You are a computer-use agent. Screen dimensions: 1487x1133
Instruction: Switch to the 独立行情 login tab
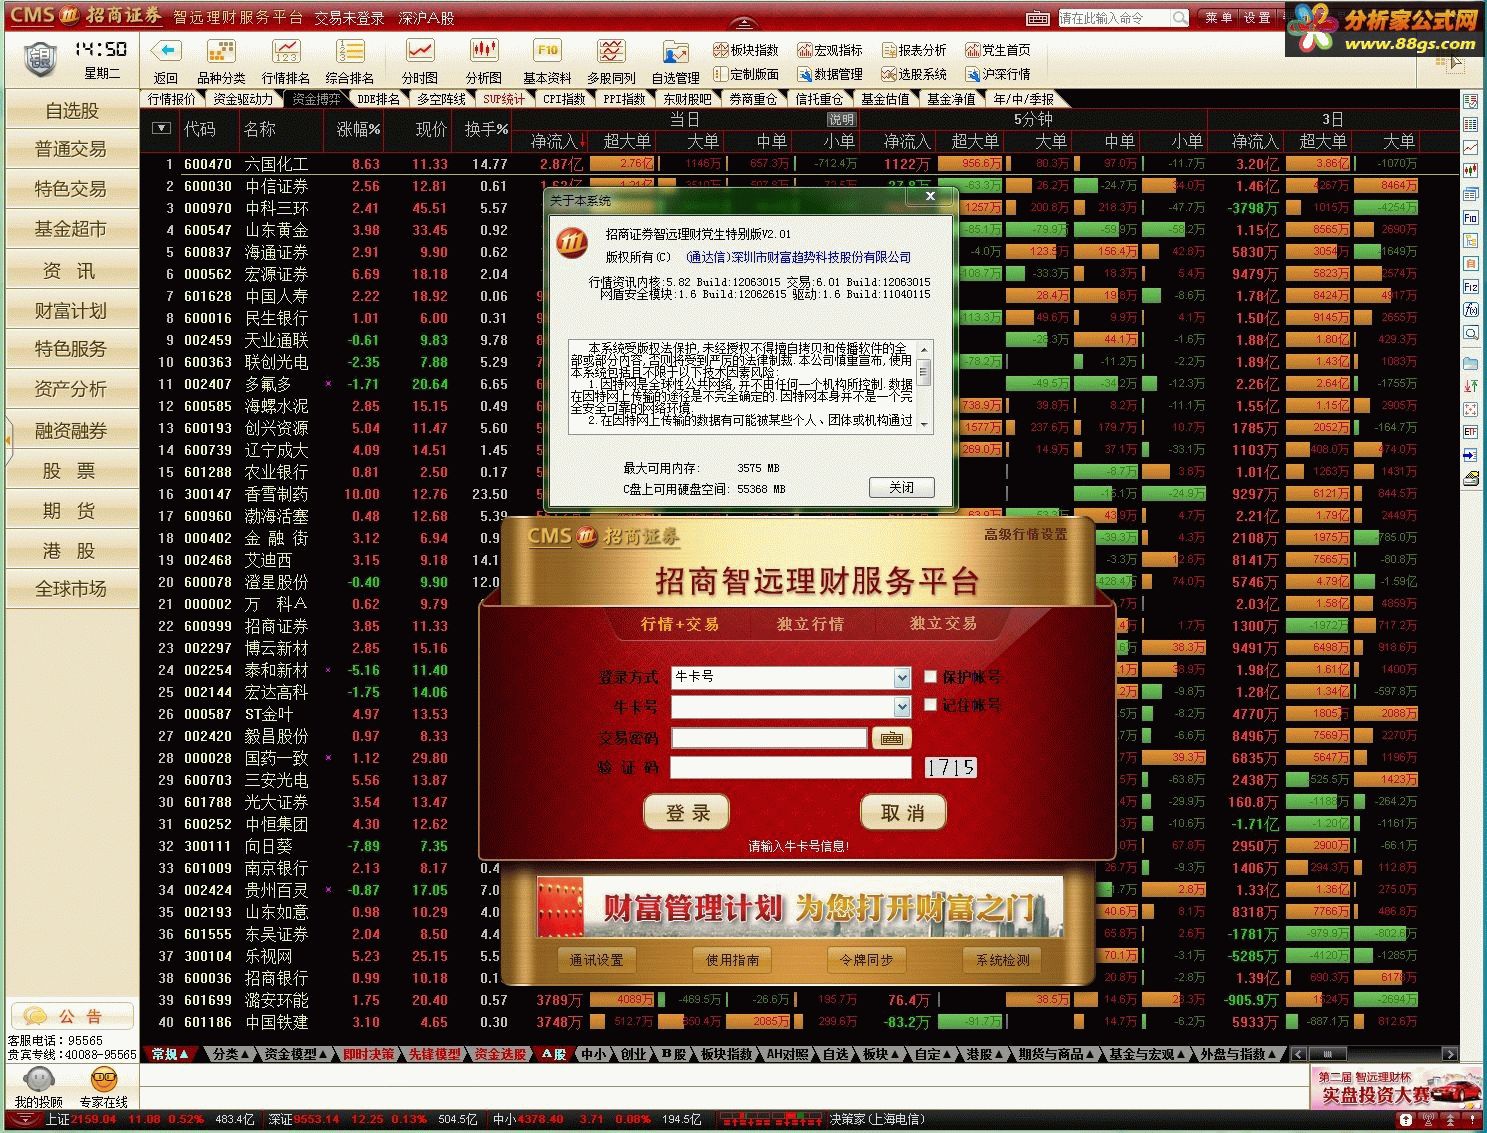810,624
